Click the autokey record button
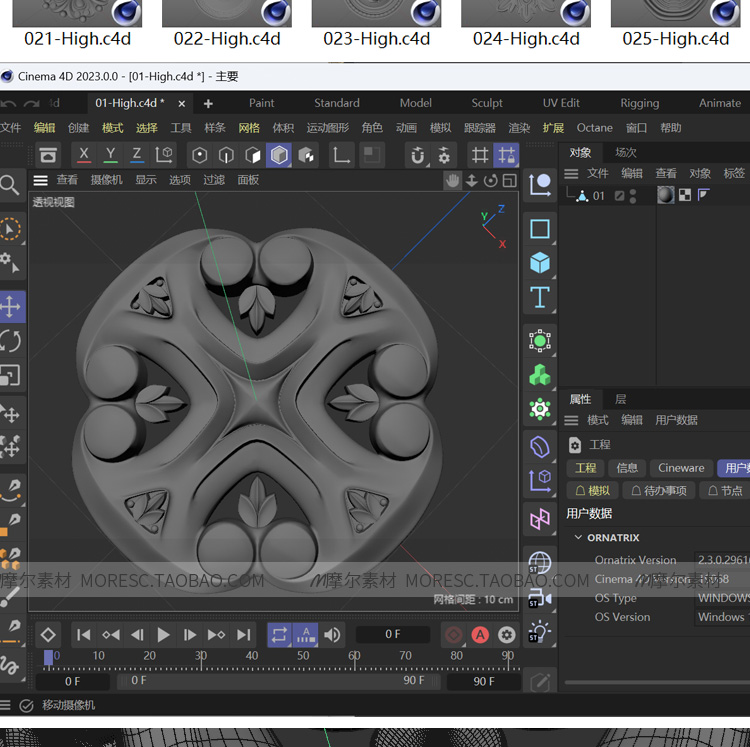This screenshot has width=750, height=747. point(480,635)
